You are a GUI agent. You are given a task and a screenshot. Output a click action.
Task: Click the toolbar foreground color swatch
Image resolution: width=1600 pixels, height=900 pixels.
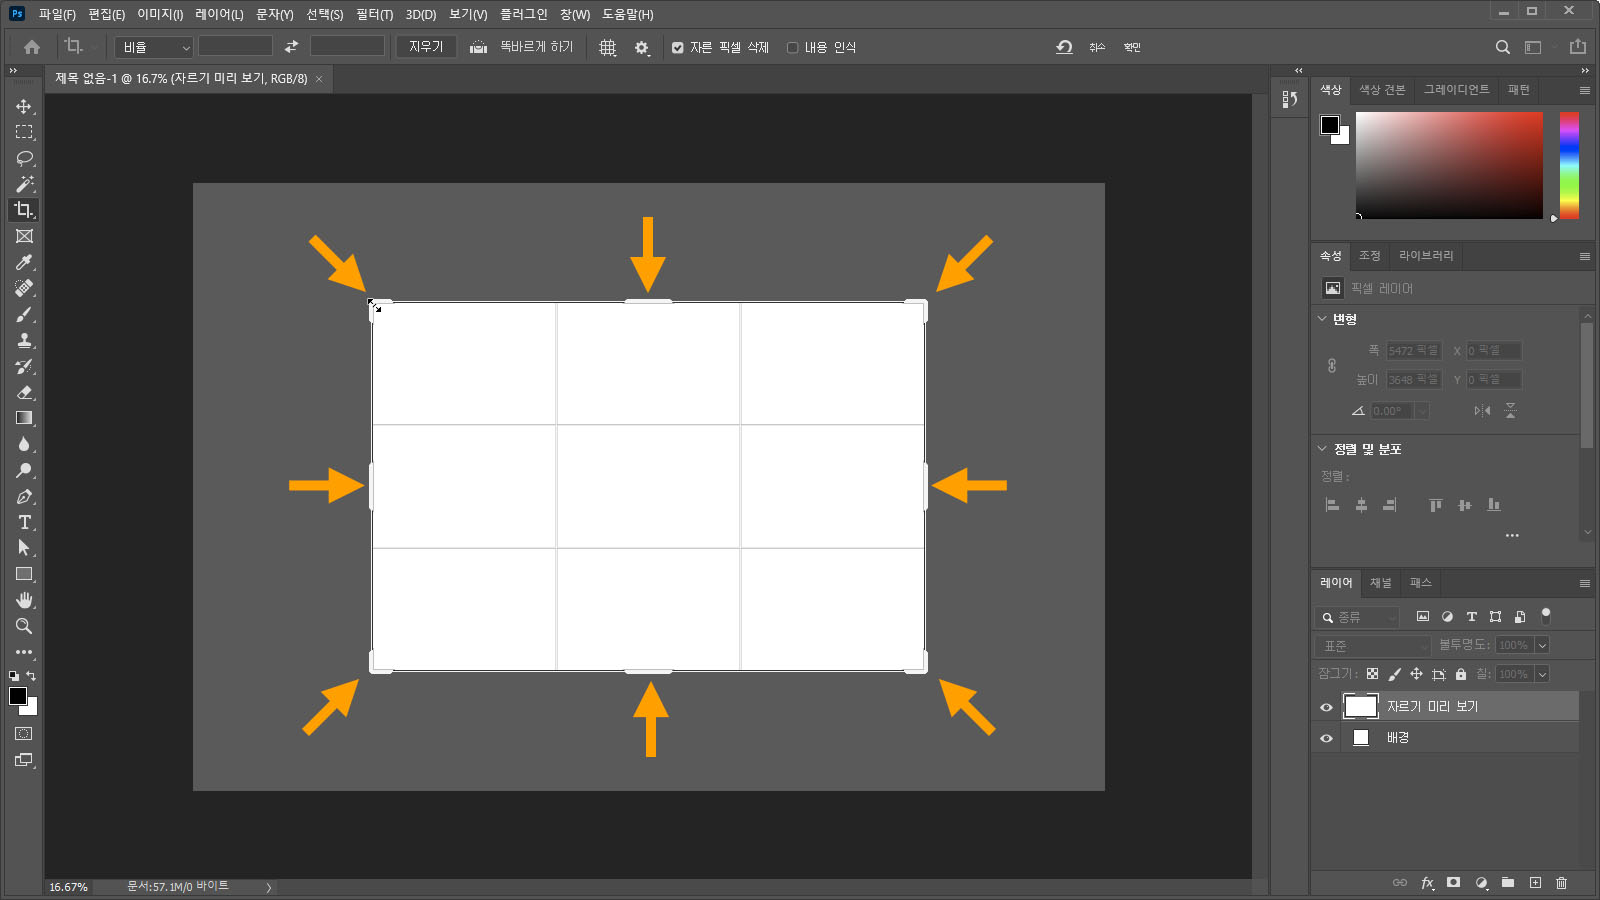[x=18, y=697]
